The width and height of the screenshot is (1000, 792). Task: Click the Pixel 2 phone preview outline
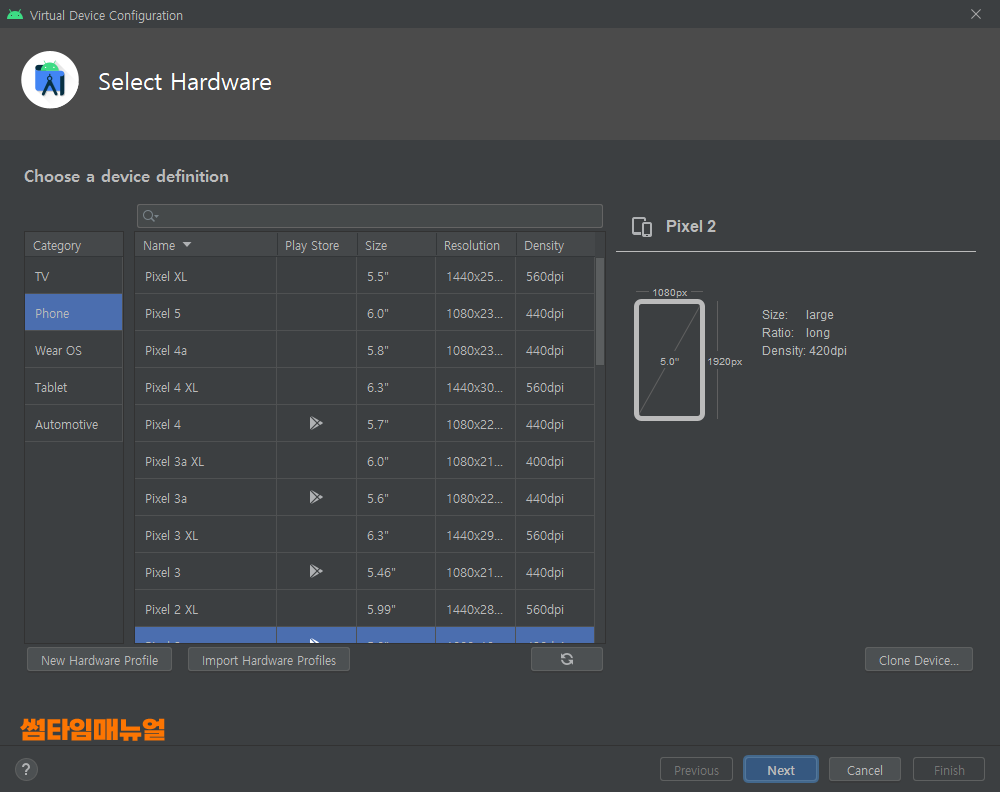point(670,360)
